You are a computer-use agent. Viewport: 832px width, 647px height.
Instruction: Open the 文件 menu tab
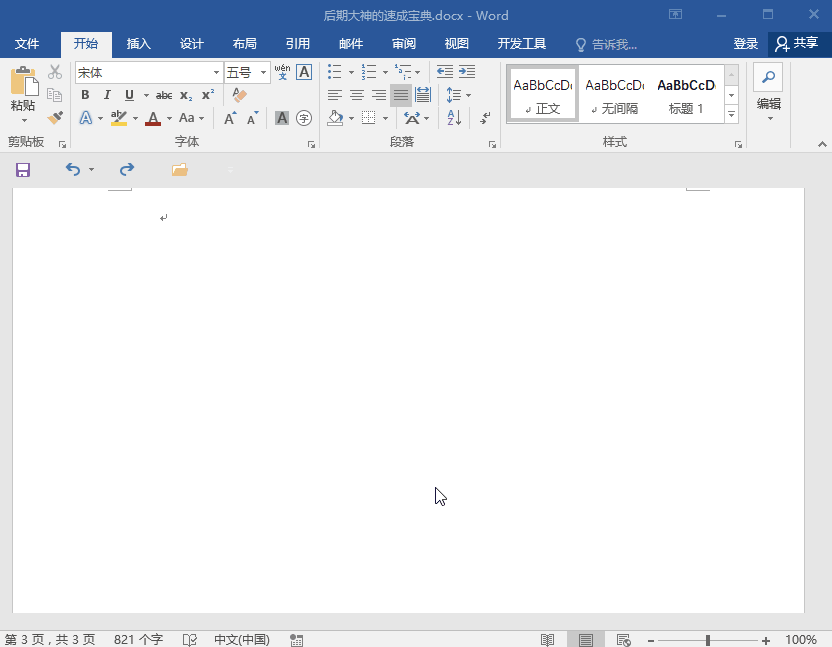click(27, 44)
